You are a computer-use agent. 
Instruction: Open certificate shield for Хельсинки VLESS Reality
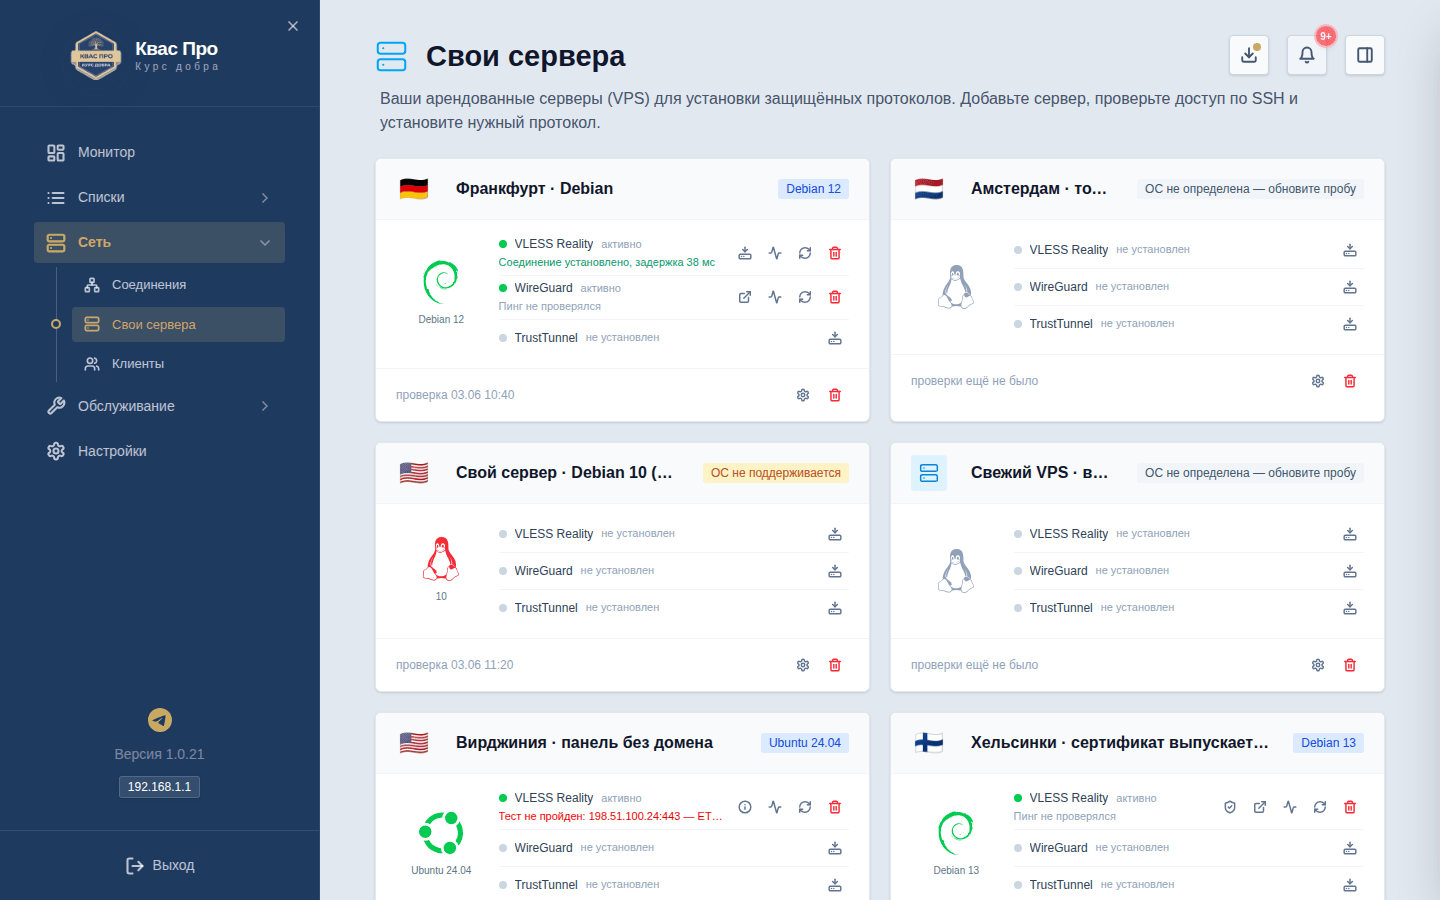click(1230, 807)
